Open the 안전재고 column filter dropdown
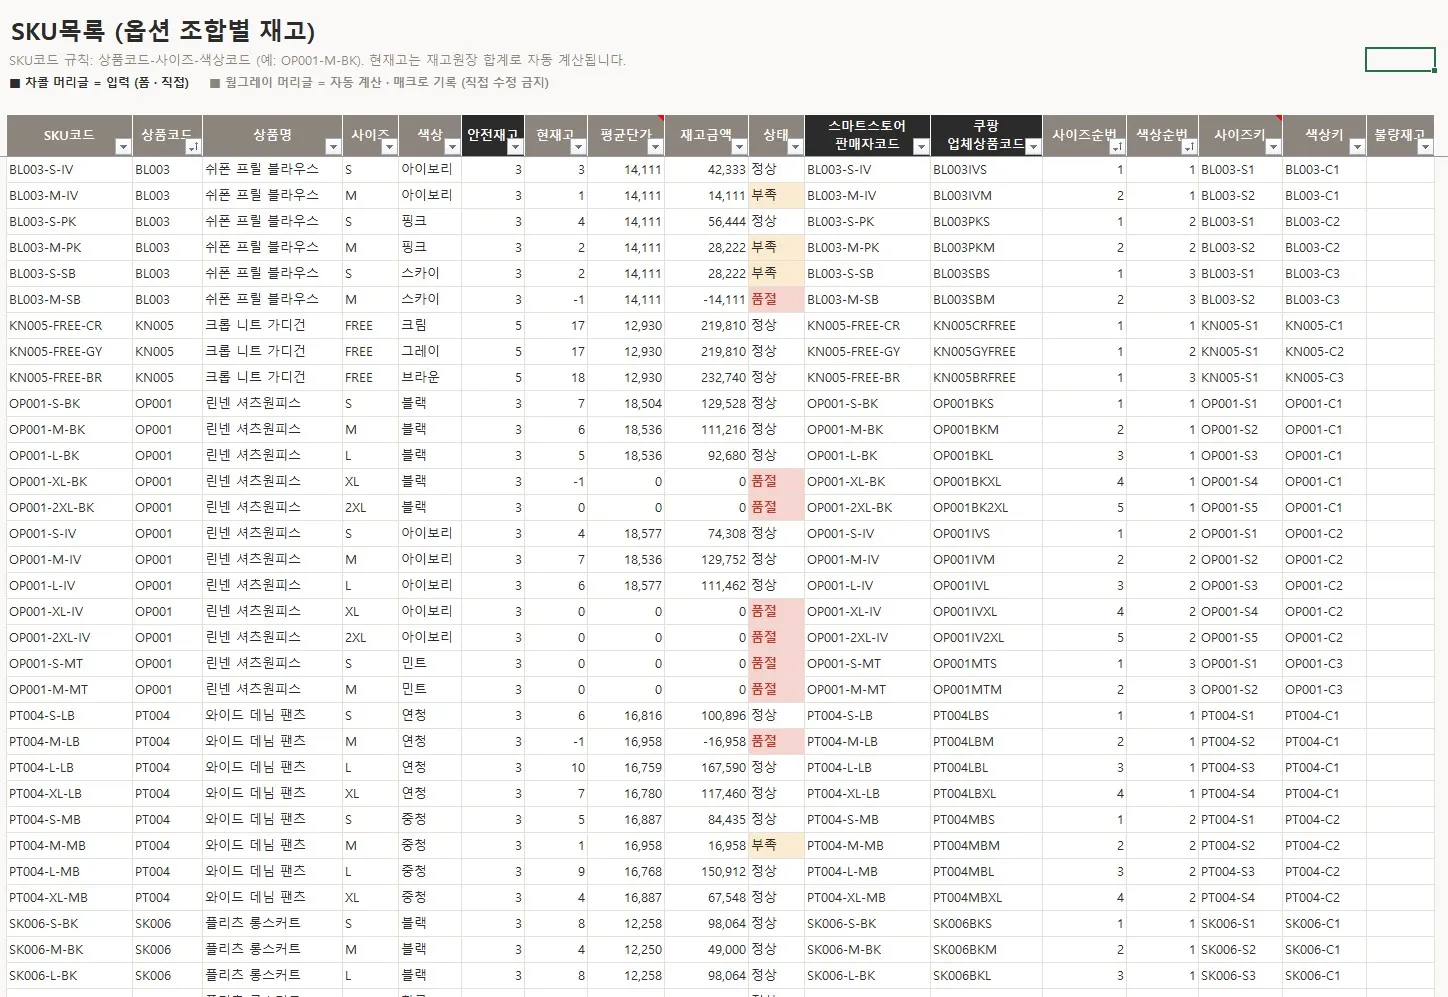1448x997 pixels. 515,147
